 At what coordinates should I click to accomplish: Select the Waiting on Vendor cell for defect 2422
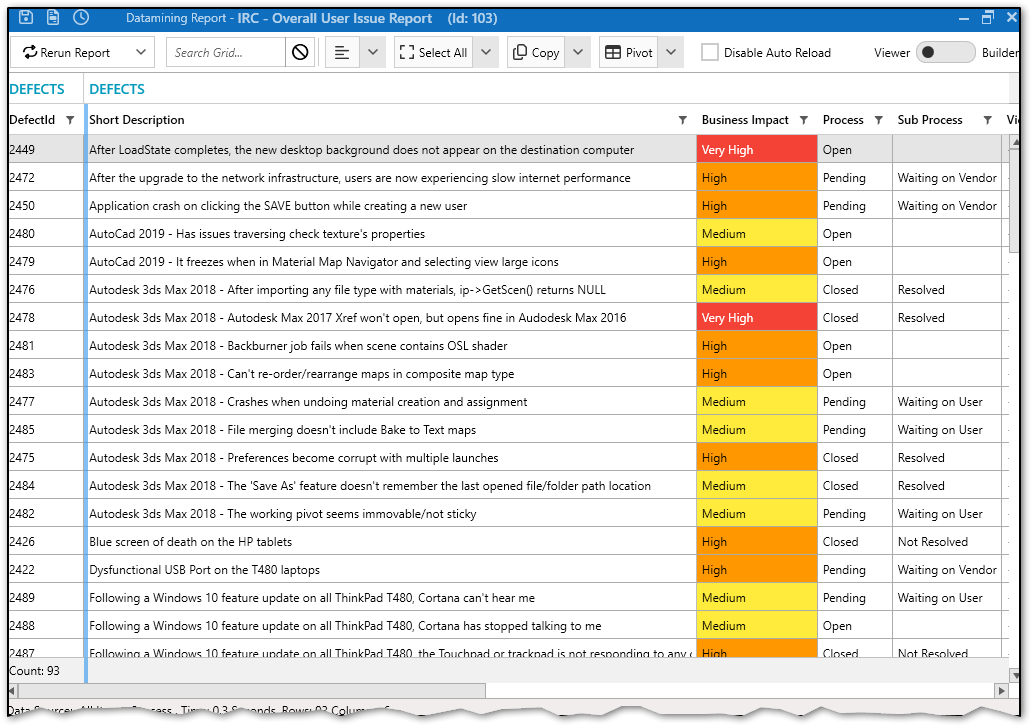946,569
